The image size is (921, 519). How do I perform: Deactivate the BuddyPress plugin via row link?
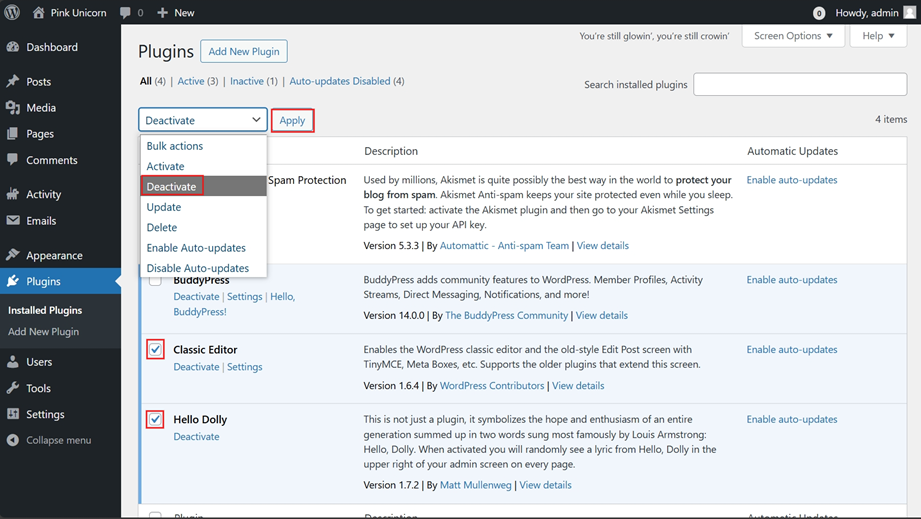[196, 296]
